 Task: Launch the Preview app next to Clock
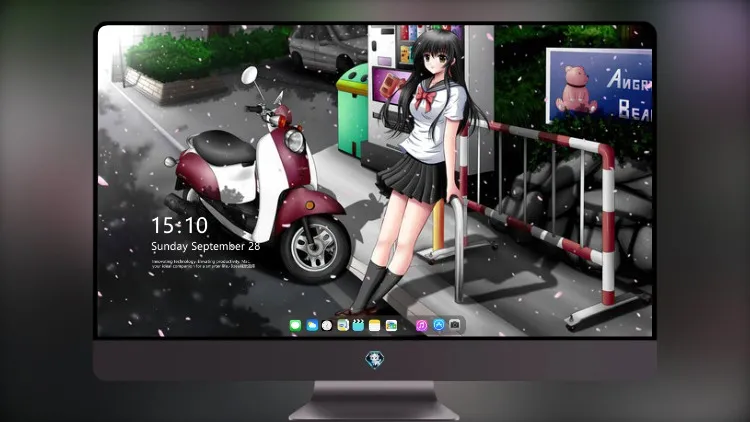(343, 326)
